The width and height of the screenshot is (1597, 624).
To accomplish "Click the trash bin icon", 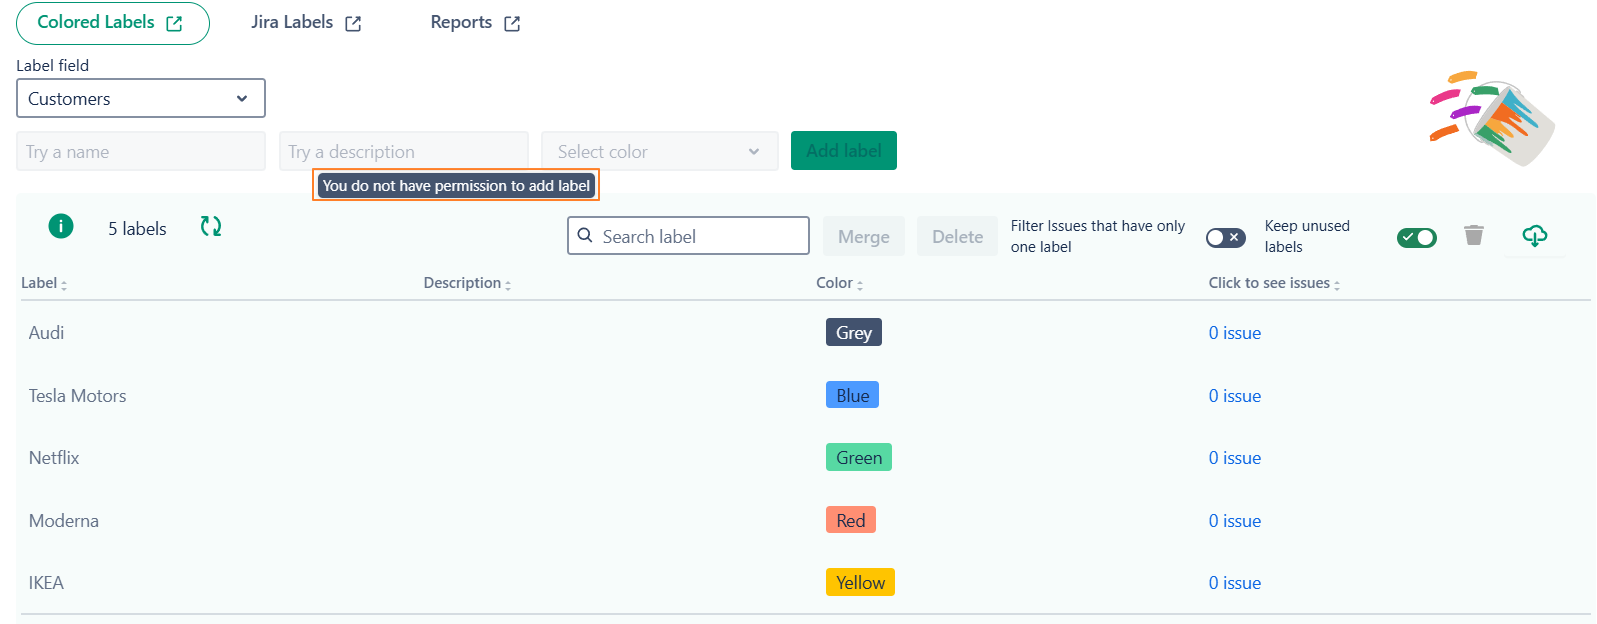I will (1473, 236).
